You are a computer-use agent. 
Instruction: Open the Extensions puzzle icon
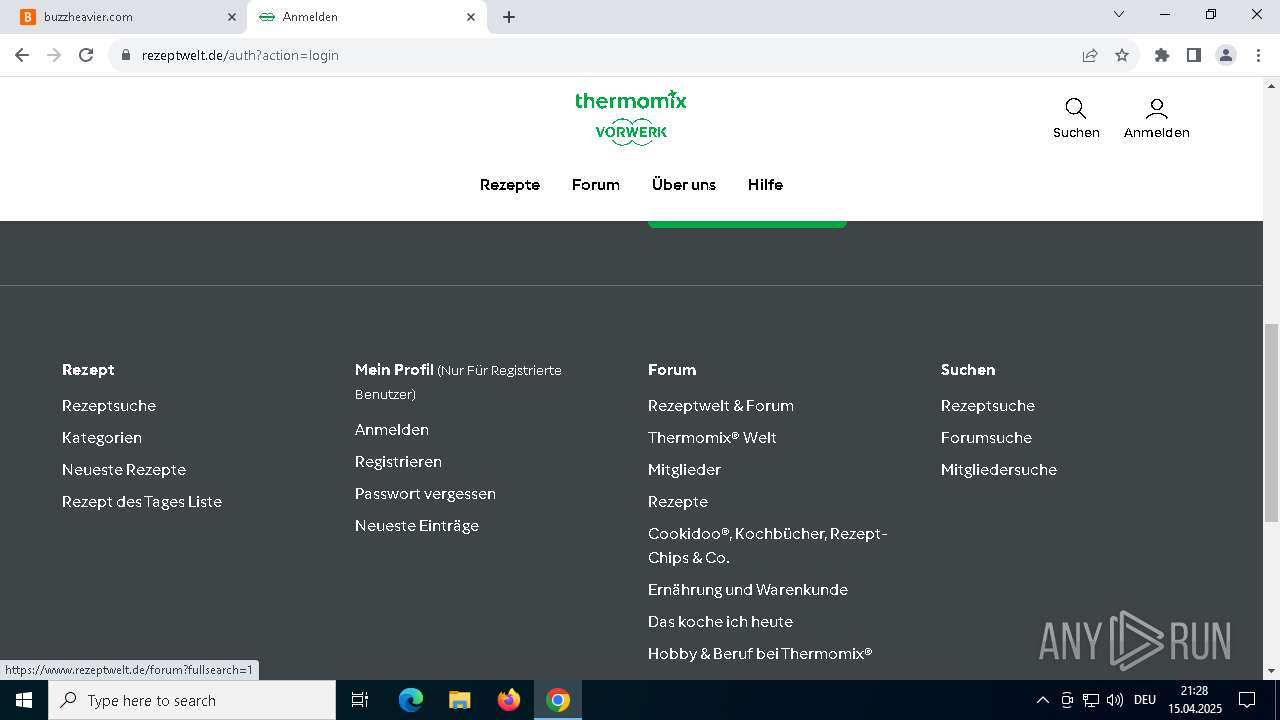[x=1162, y=55]
